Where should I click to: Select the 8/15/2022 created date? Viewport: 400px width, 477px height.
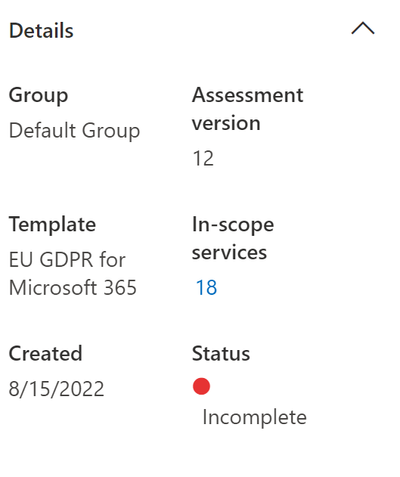click(x=56, y=389)
